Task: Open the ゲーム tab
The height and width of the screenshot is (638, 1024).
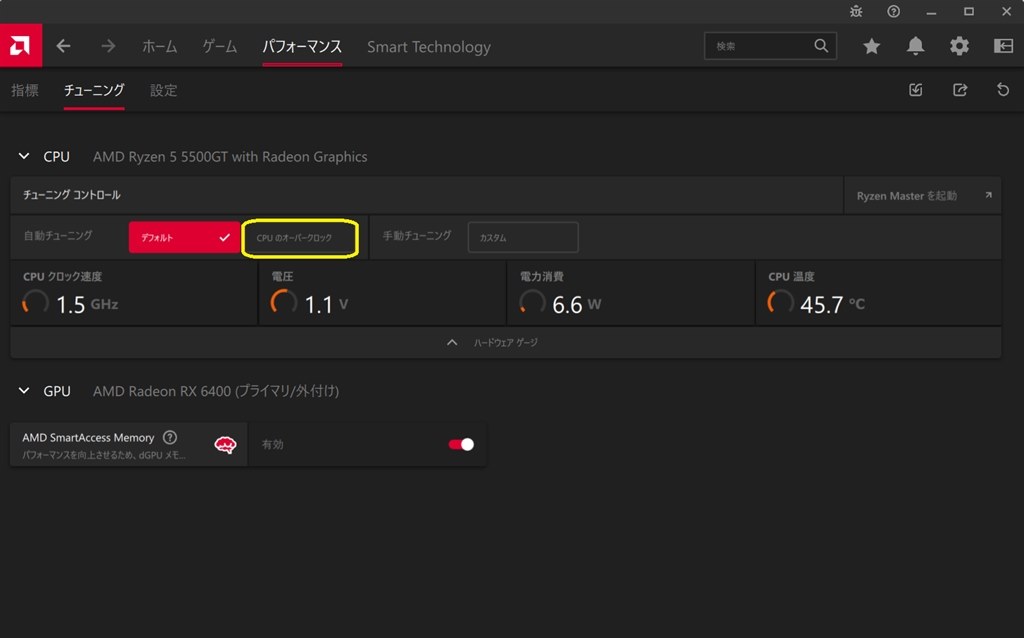Action: coord(219,46)
